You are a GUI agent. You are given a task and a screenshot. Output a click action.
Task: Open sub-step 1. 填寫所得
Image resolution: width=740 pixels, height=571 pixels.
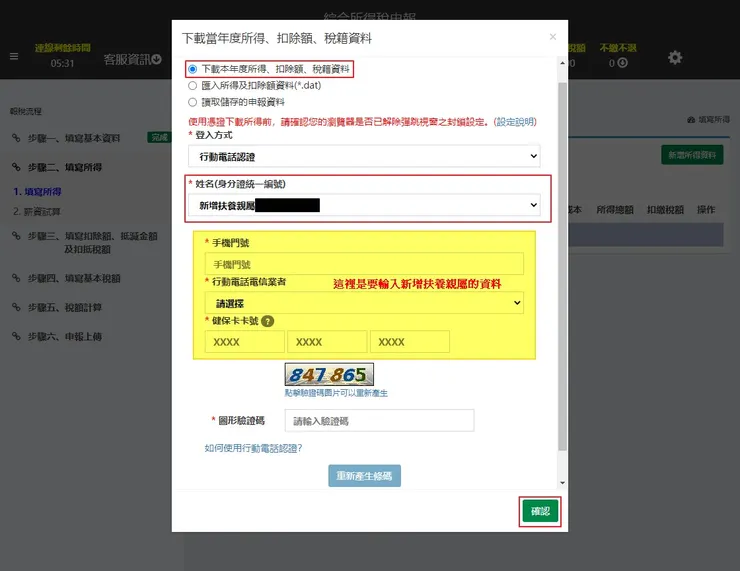pos(37,192)
